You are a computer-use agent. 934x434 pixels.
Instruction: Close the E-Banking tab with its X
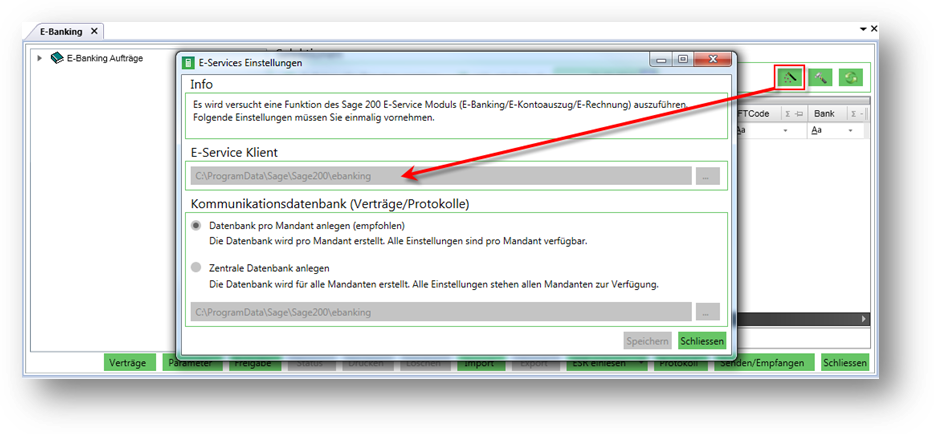(x=94, y=32)
